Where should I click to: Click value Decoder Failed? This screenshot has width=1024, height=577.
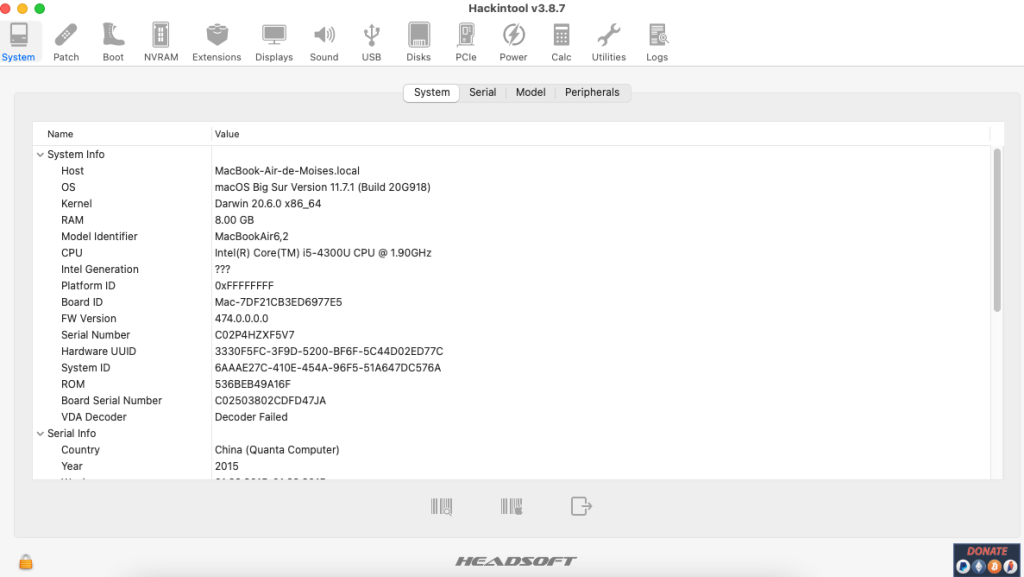pyautogui.click(x=251, y=417)
